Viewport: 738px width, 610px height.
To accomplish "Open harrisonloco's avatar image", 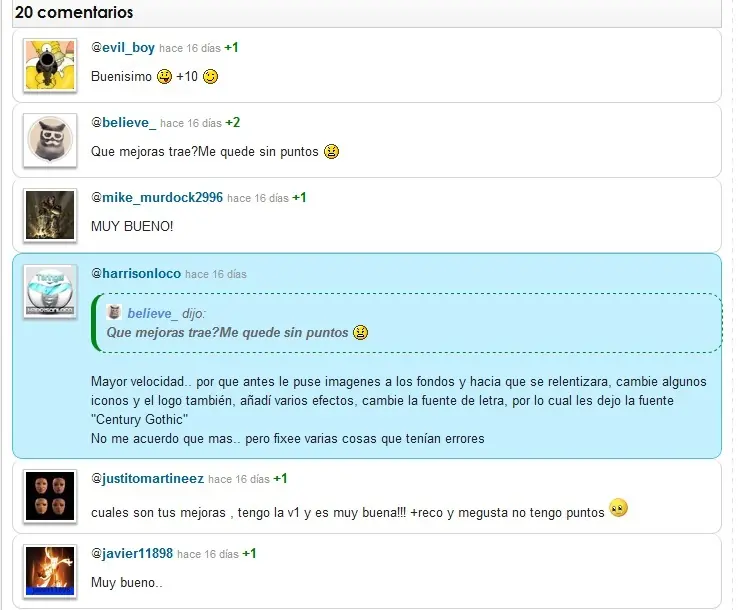I will tap(50, 291).
